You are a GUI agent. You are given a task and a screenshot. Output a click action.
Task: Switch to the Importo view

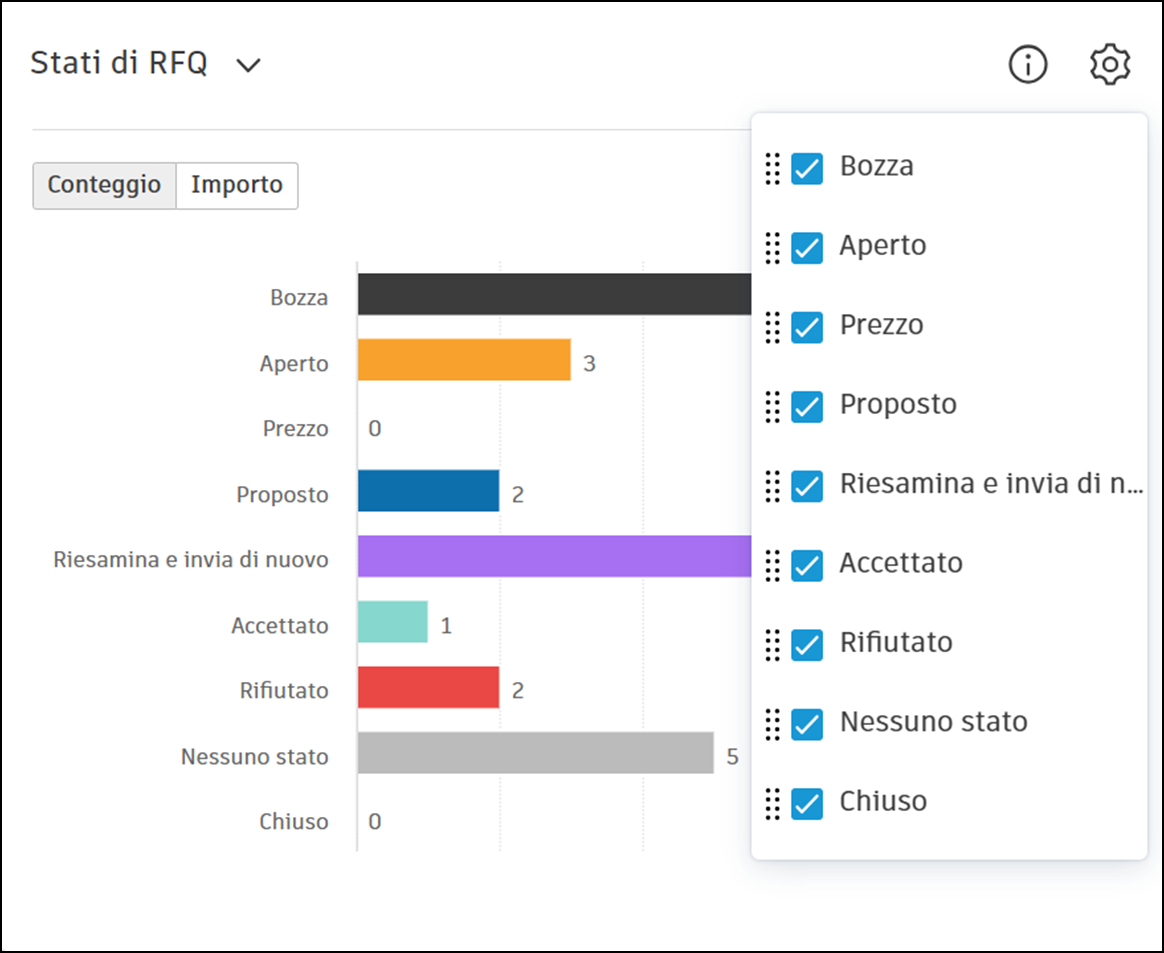point(237,186)
